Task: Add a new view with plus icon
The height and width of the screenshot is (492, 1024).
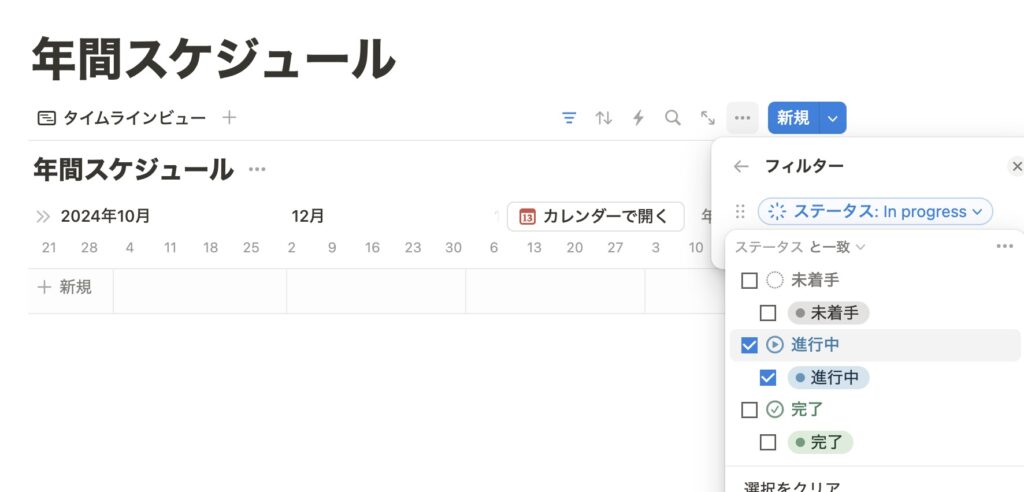Action: (x=229, y=118)
